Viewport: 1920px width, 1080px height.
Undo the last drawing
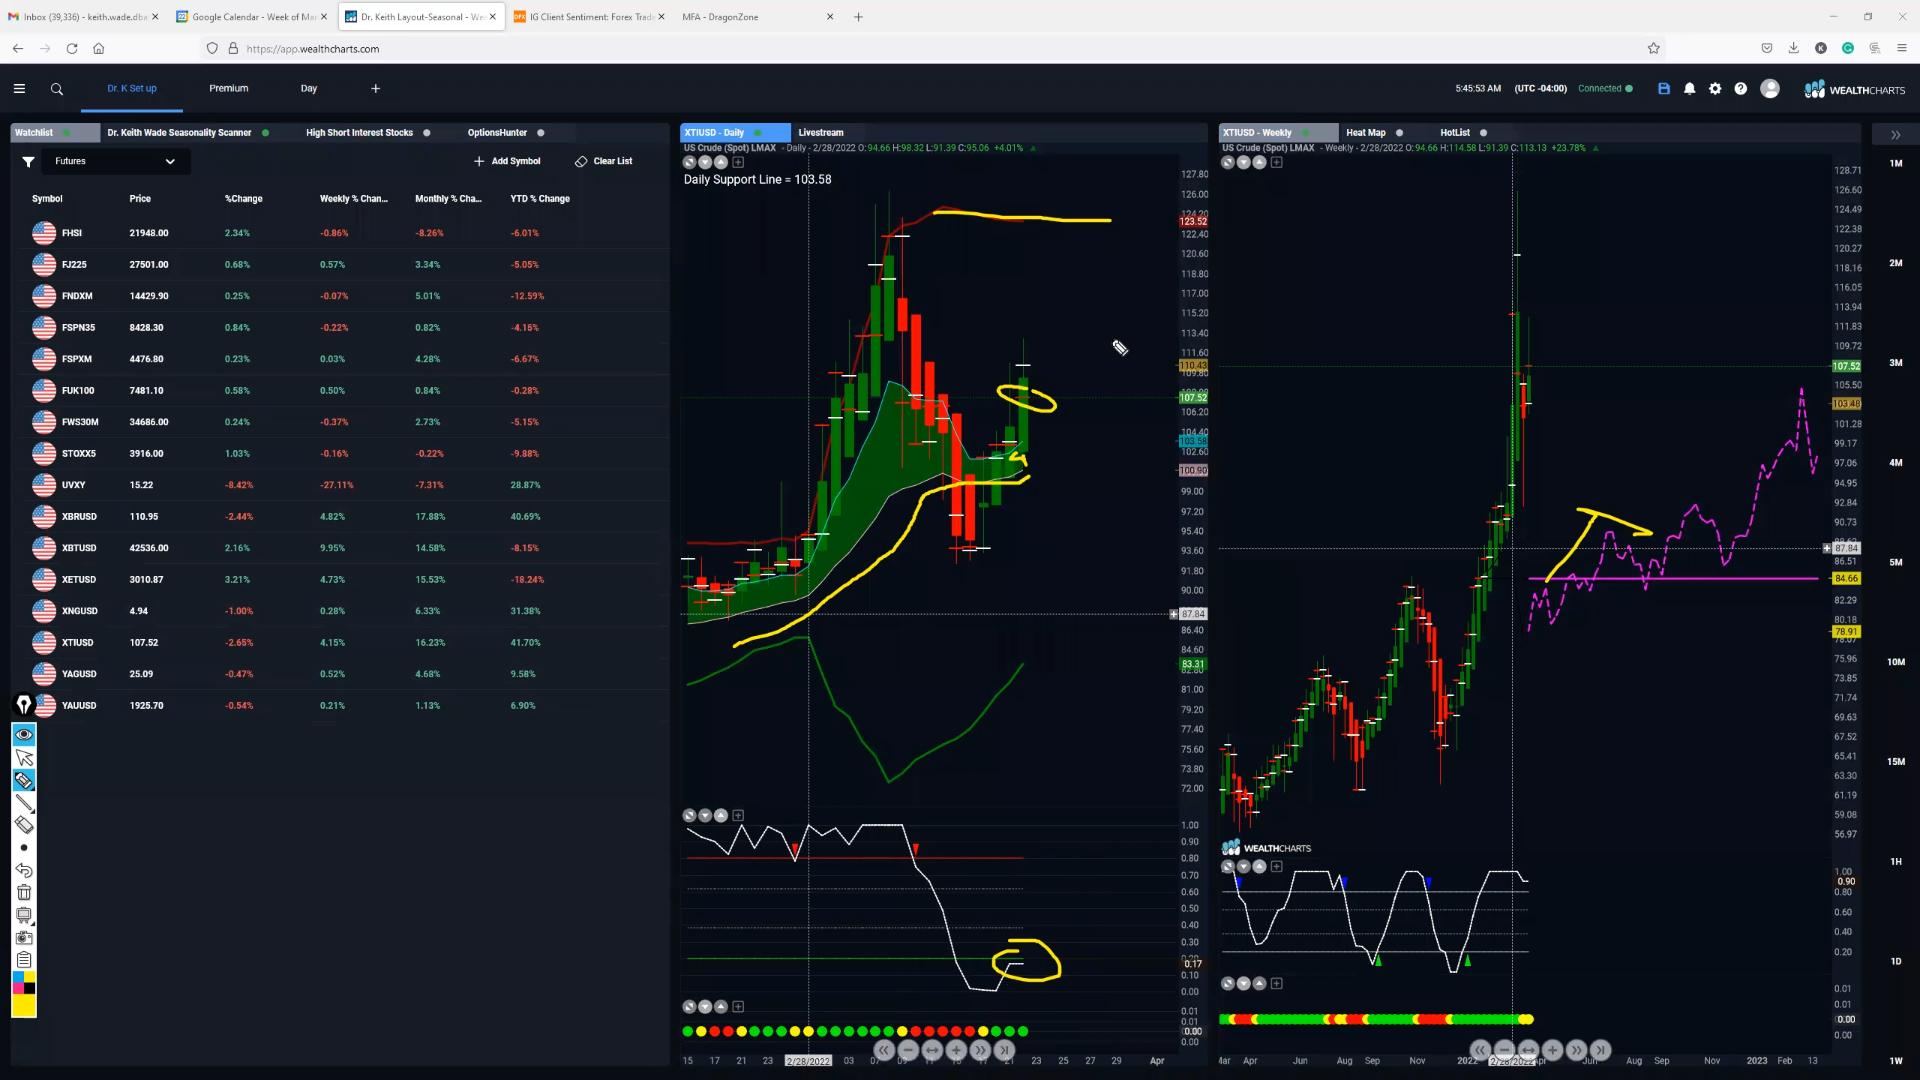24,870
